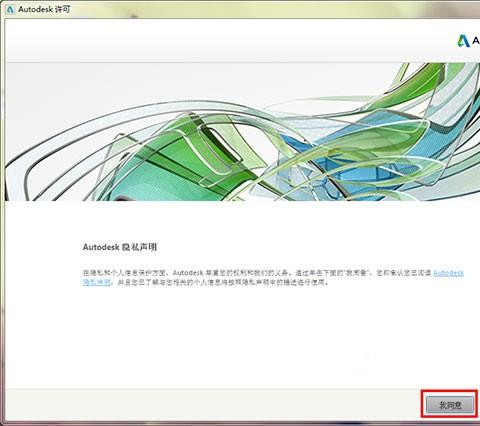
Task: Click the curved ribbon lines at banner left
Action: click(x=50, y=157)
